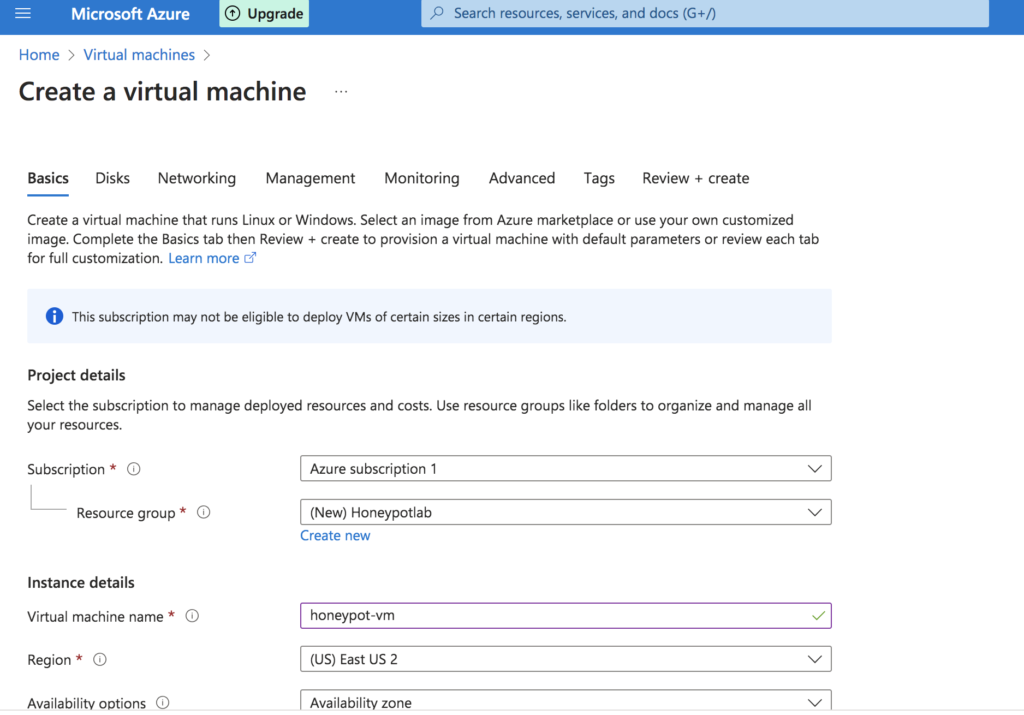Viewport: 1024px width, 715px height.
Task: Click the blue info banner icon
Action: pos(54,317)
